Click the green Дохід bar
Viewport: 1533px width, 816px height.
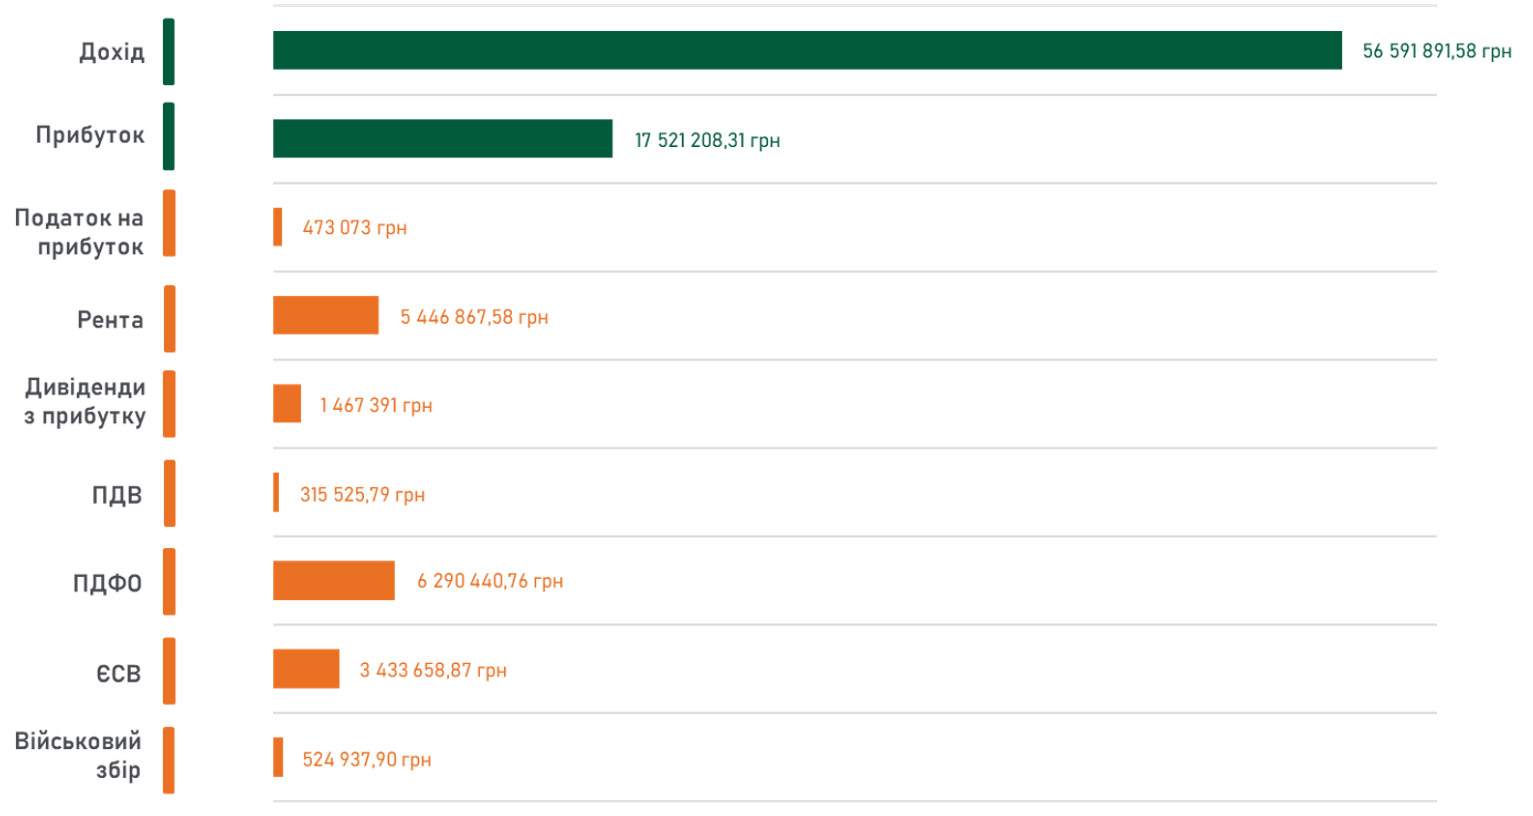[806, 50]
